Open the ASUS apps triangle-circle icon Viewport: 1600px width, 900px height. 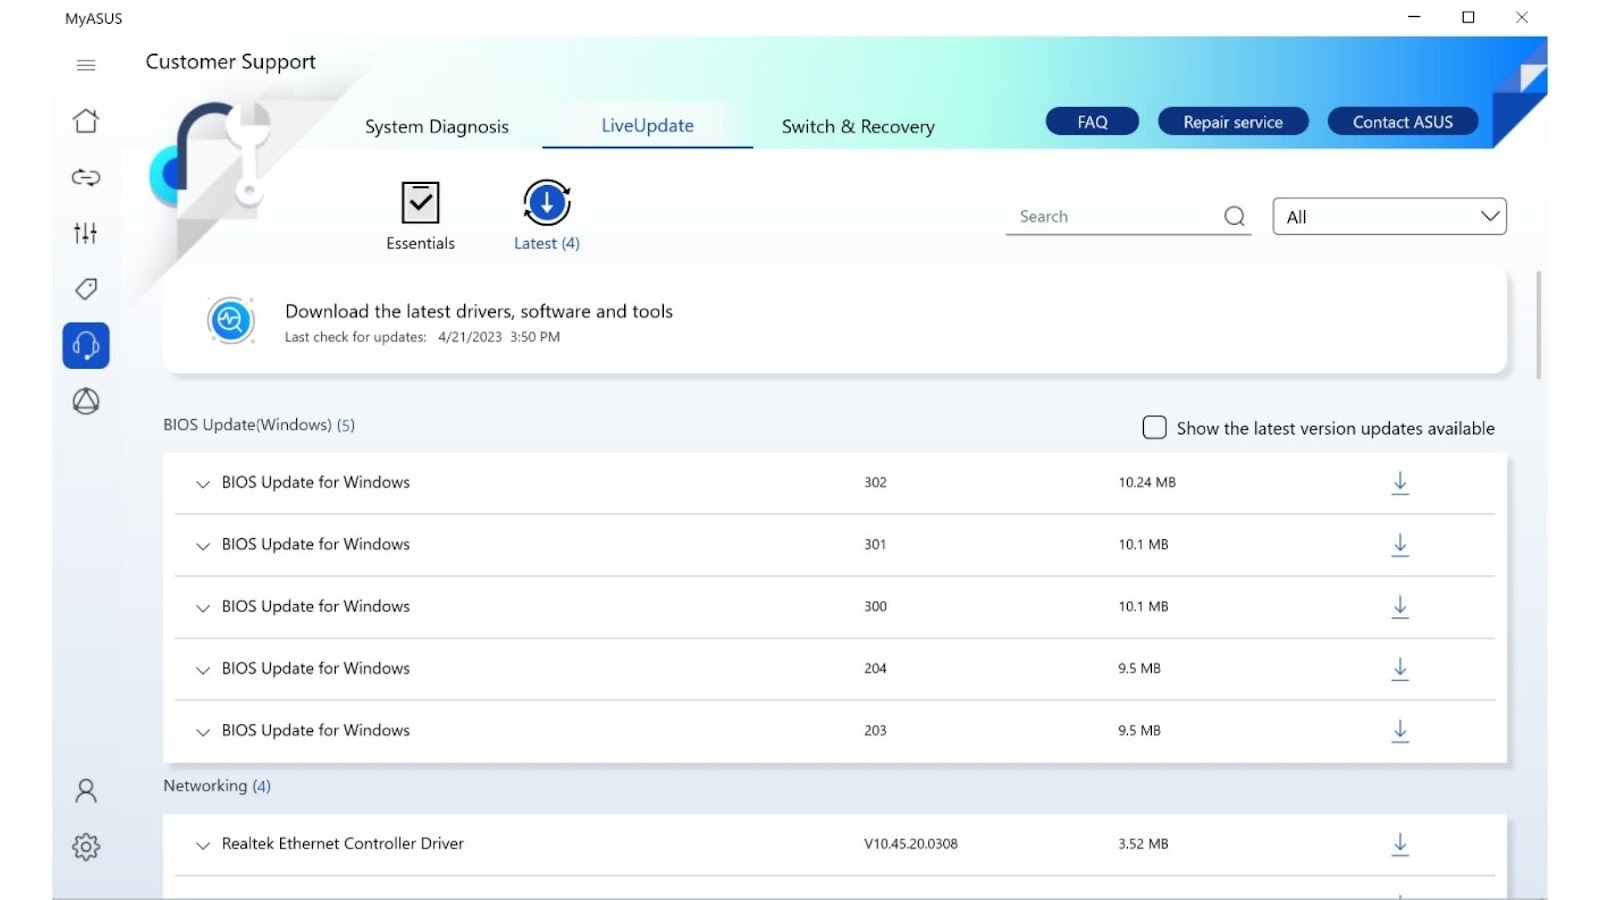(86, 401)
